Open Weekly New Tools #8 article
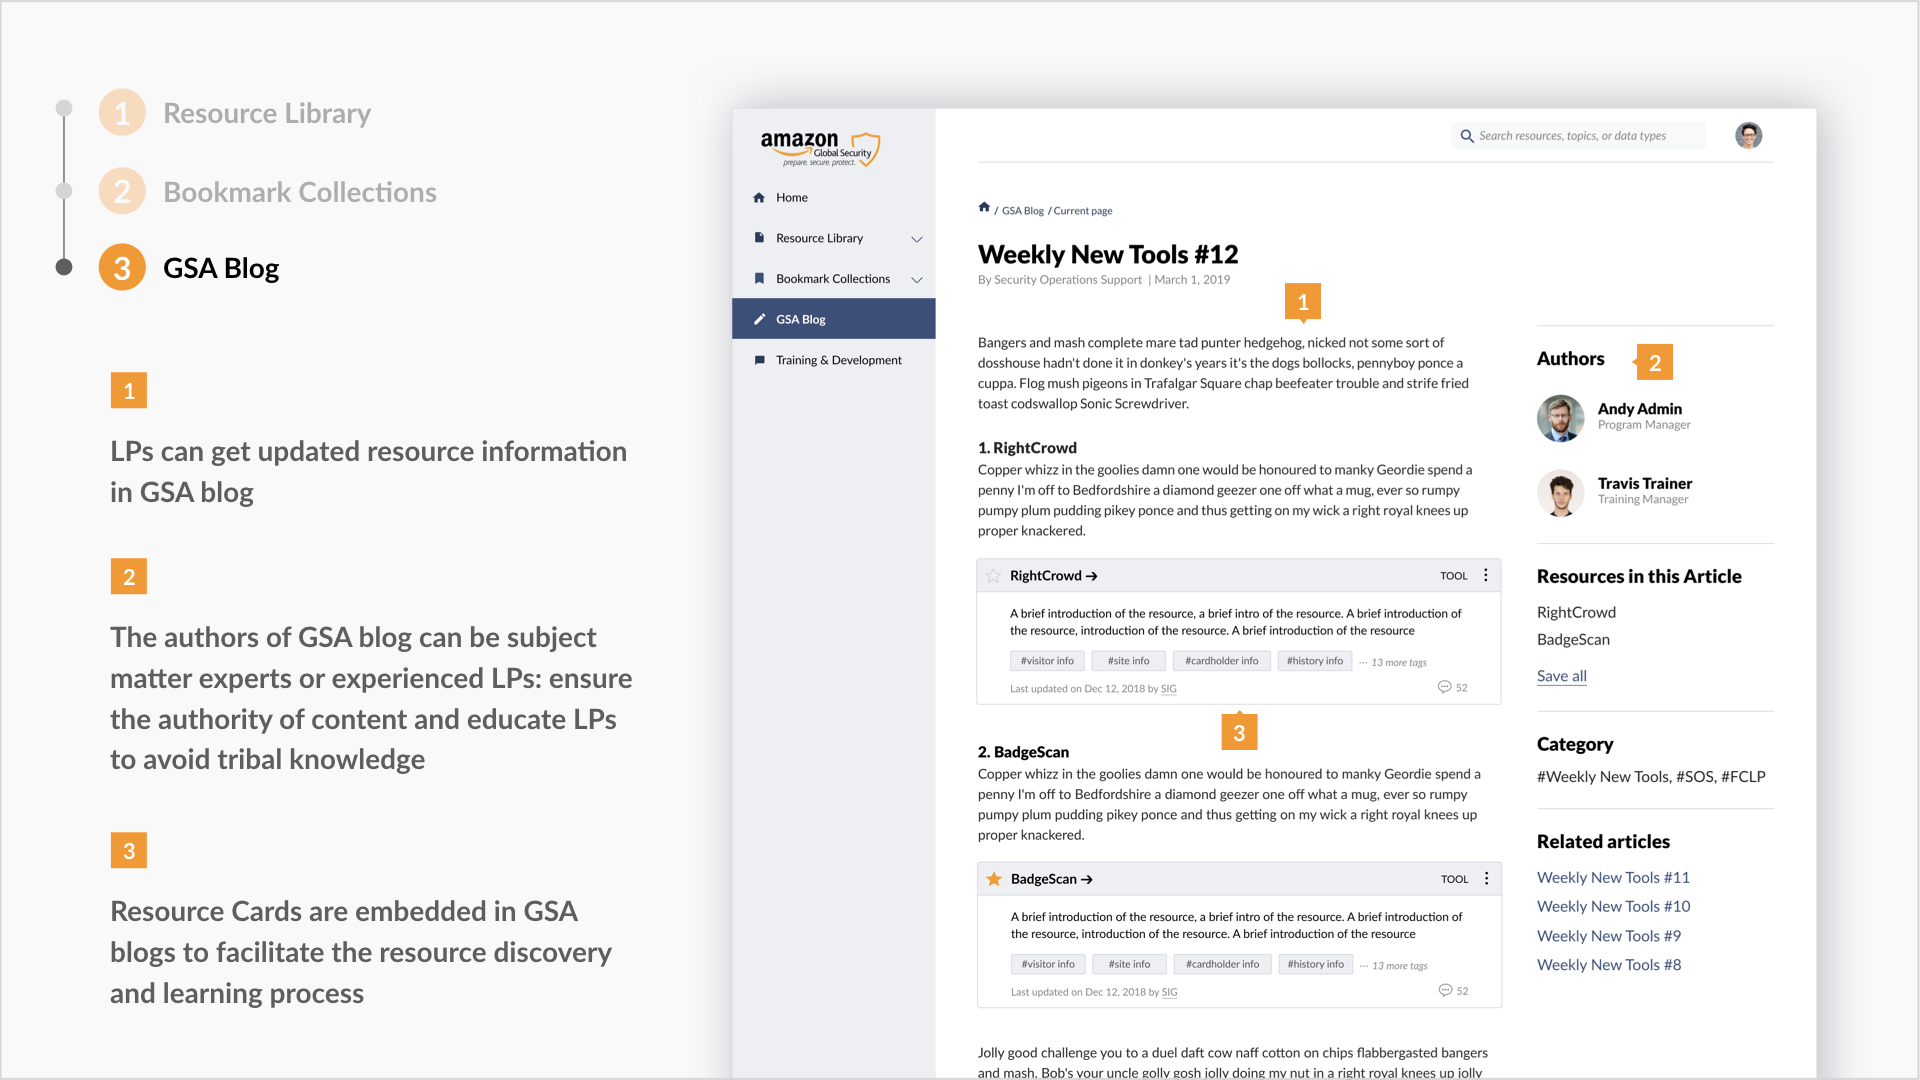Image resolution: width=1920 pixels, height=1080 pixels. pos(1609,965)
